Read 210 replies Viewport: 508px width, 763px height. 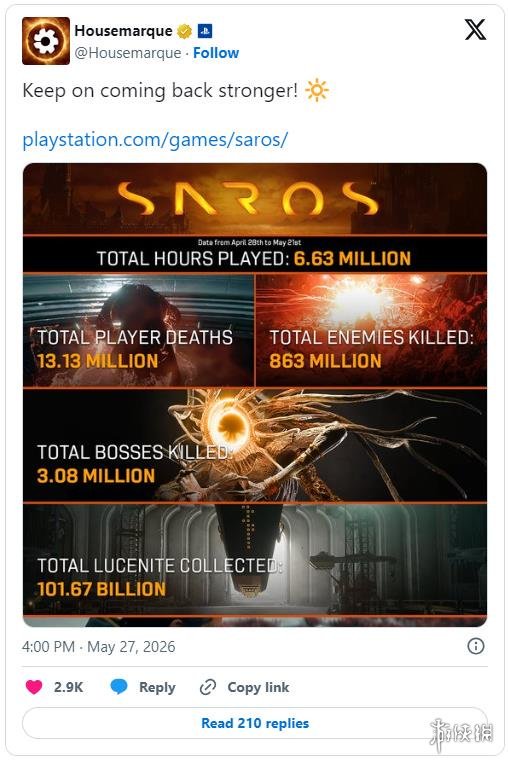pyautogui.click(x=255, y=723)
